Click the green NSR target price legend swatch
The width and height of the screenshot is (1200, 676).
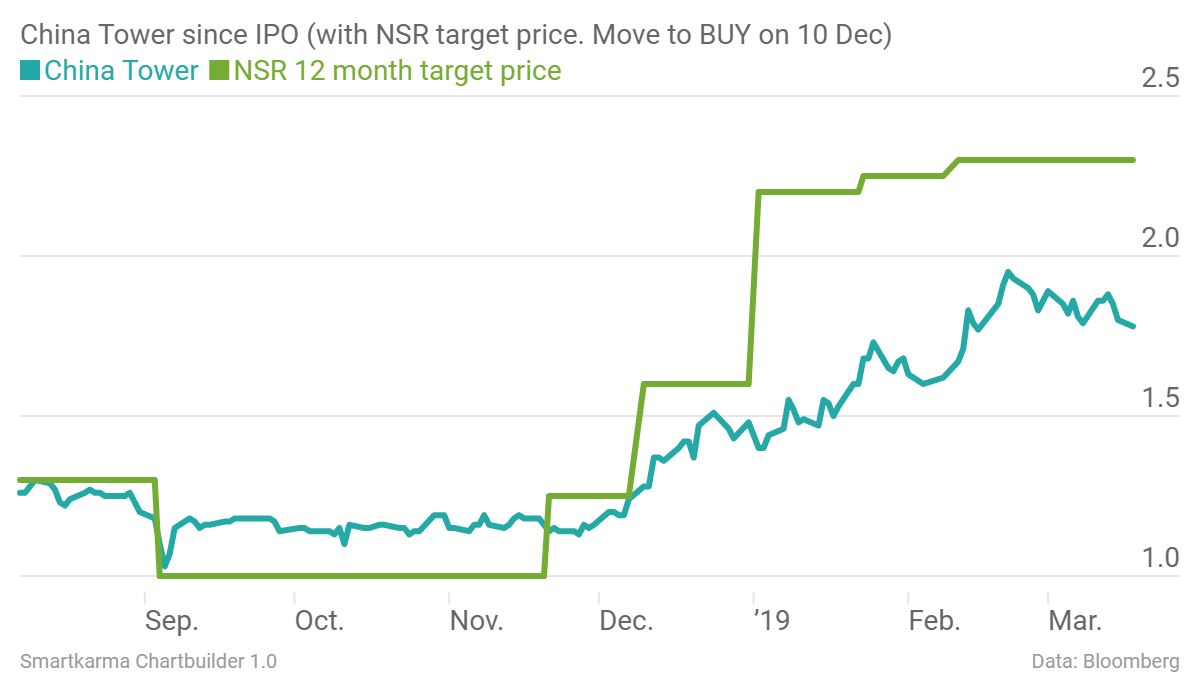click(218, 71)
